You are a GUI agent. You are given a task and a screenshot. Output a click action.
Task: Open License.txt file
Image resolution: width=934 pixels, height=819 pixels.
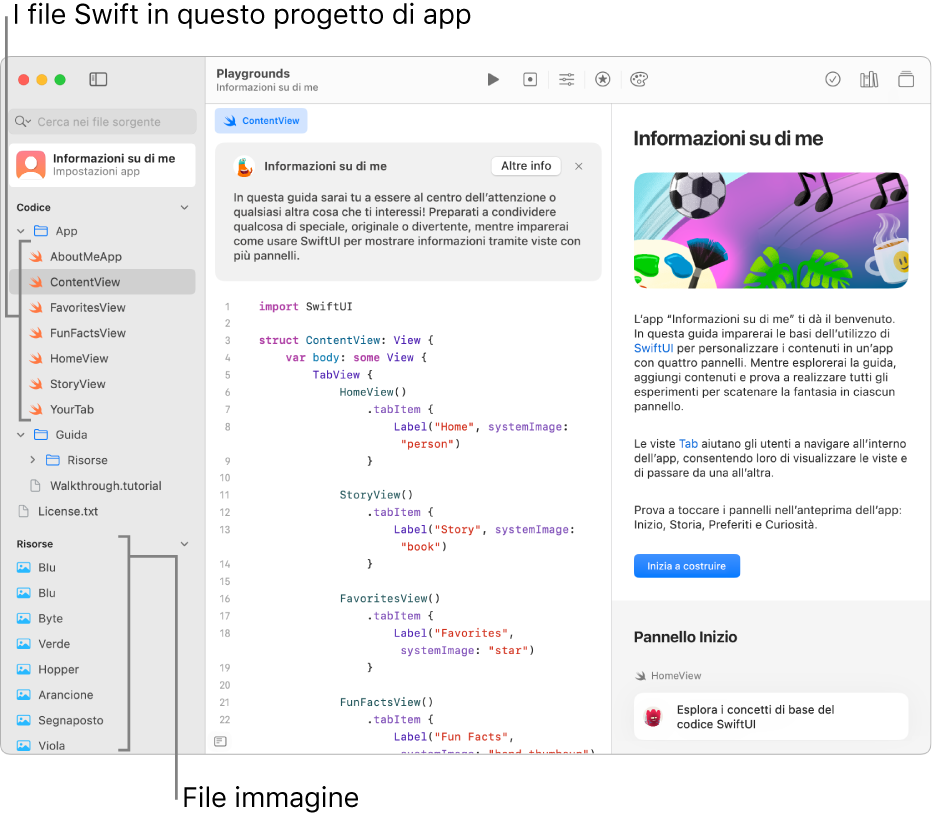[x=102, y=511]
